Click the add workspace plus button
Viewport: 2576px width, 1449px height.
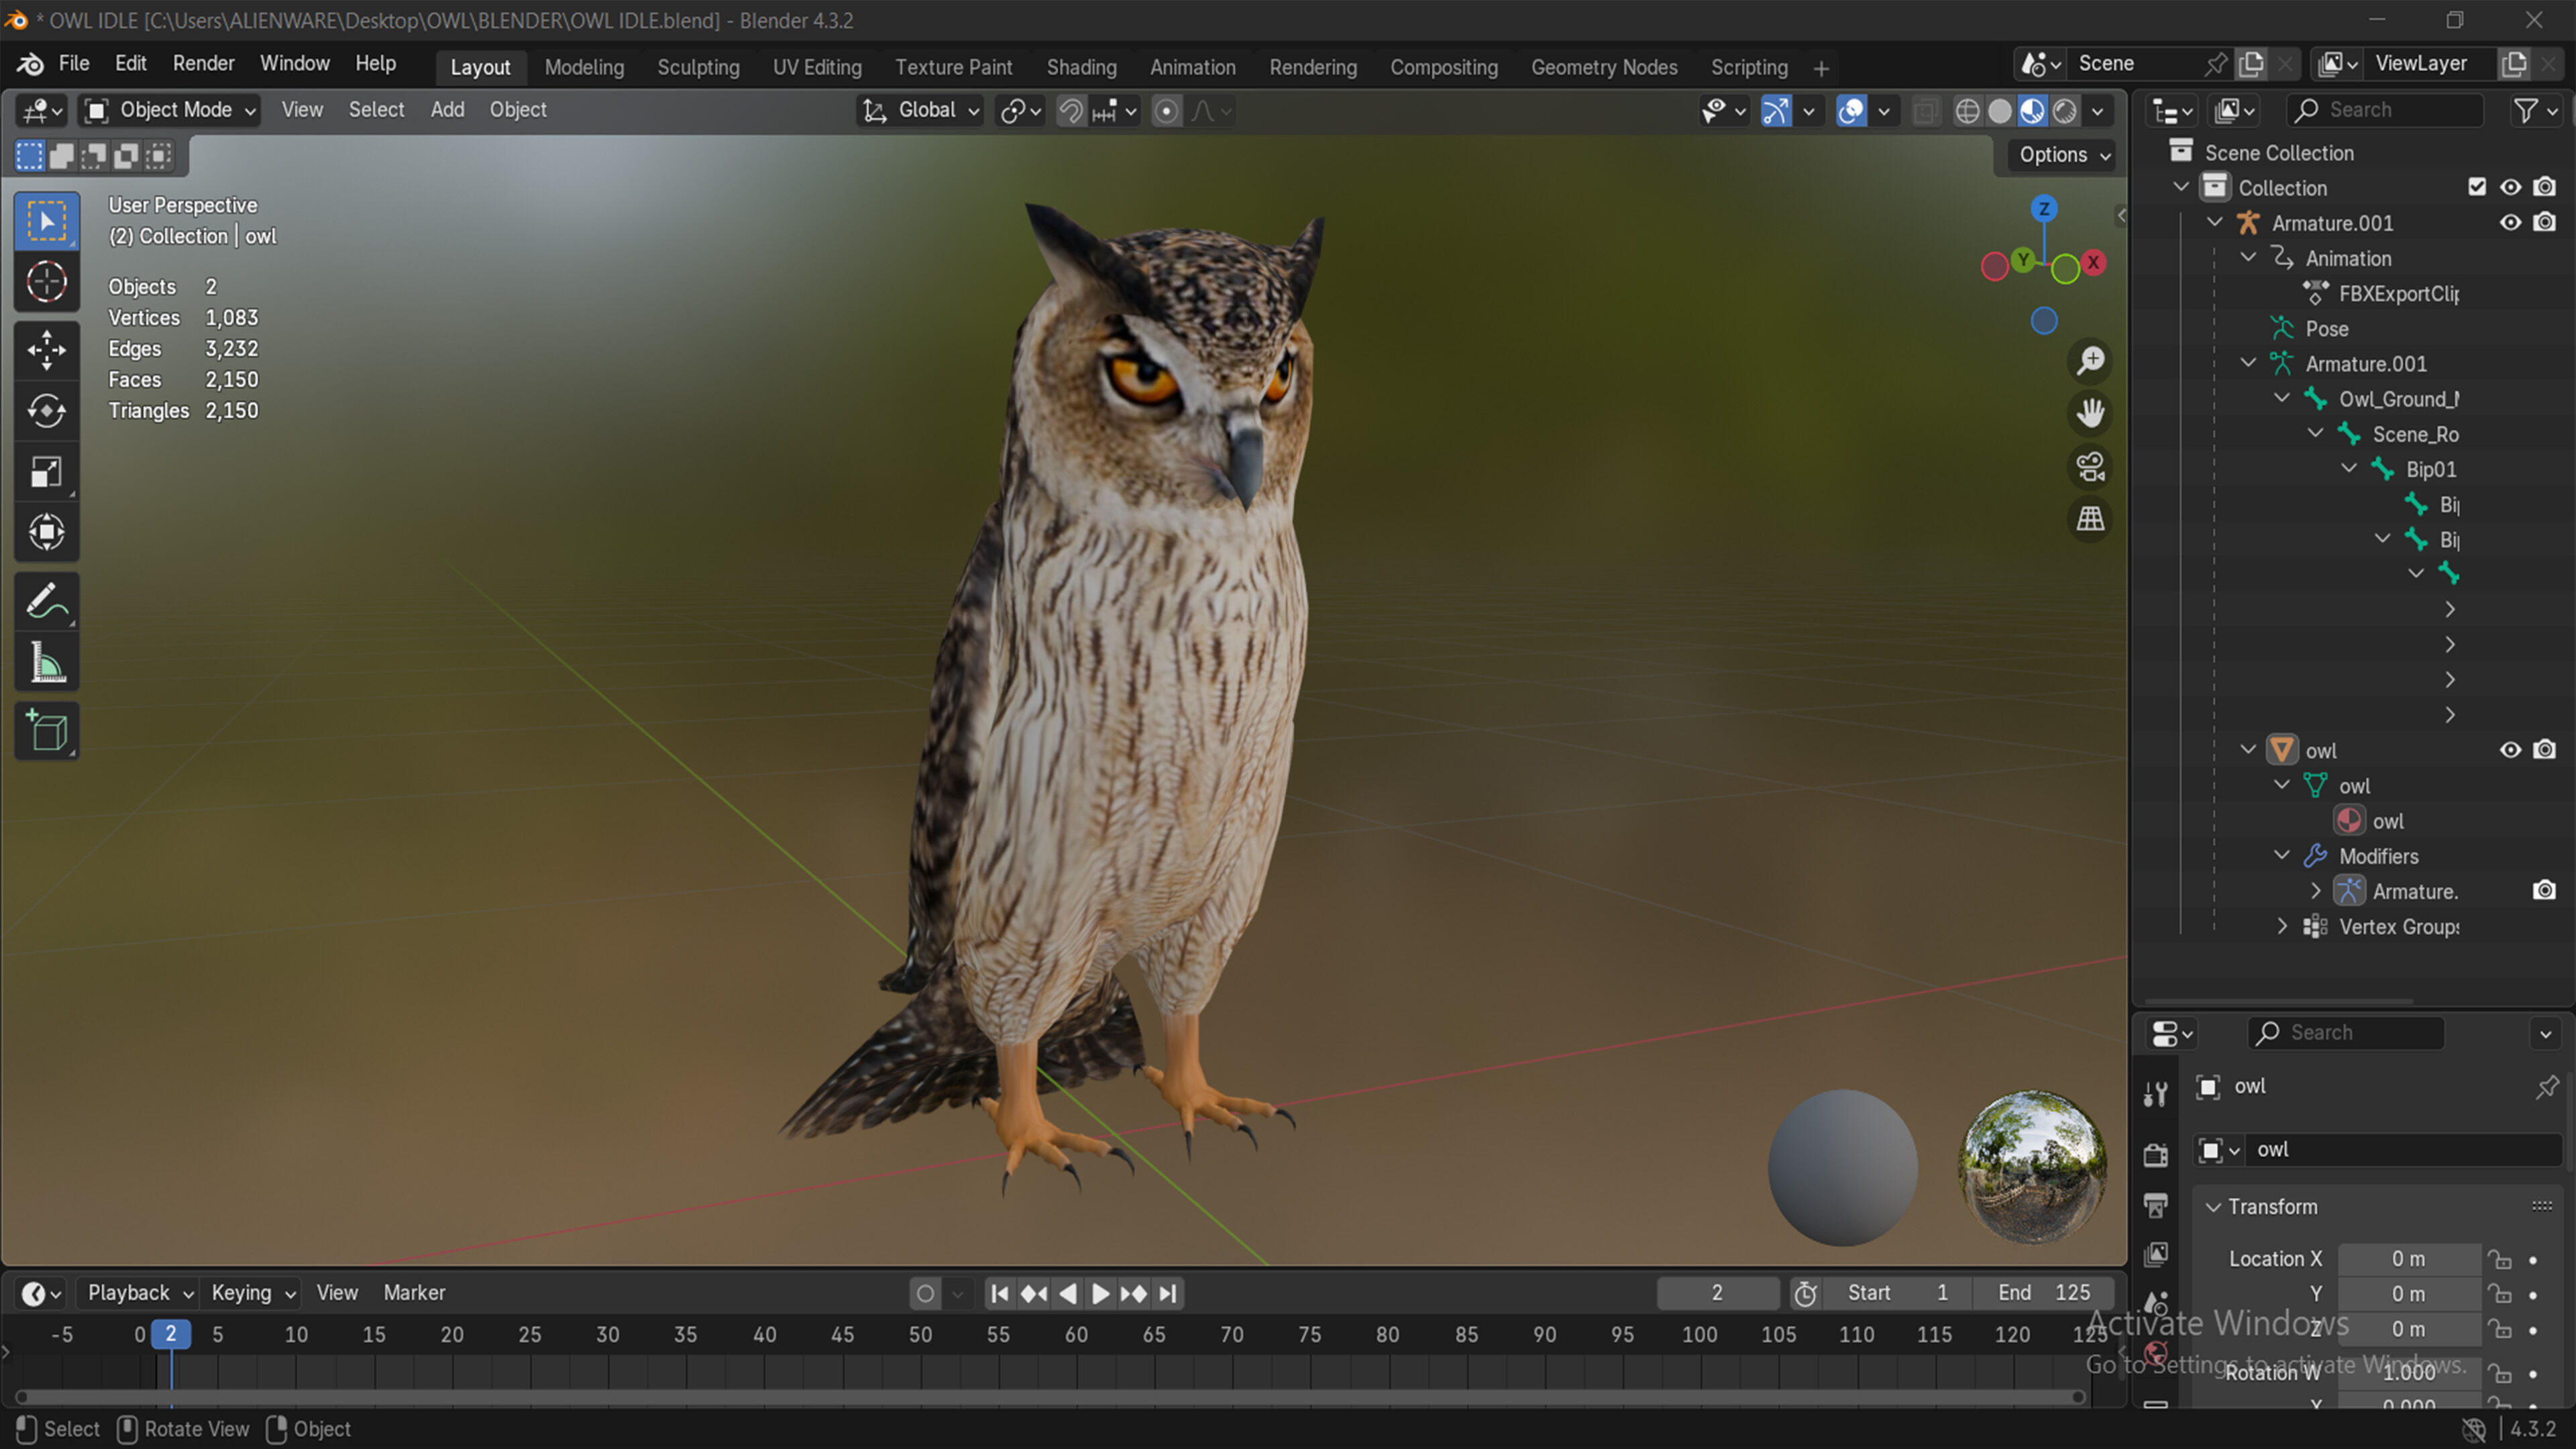pyautogui.click(x=1821, y=68)
